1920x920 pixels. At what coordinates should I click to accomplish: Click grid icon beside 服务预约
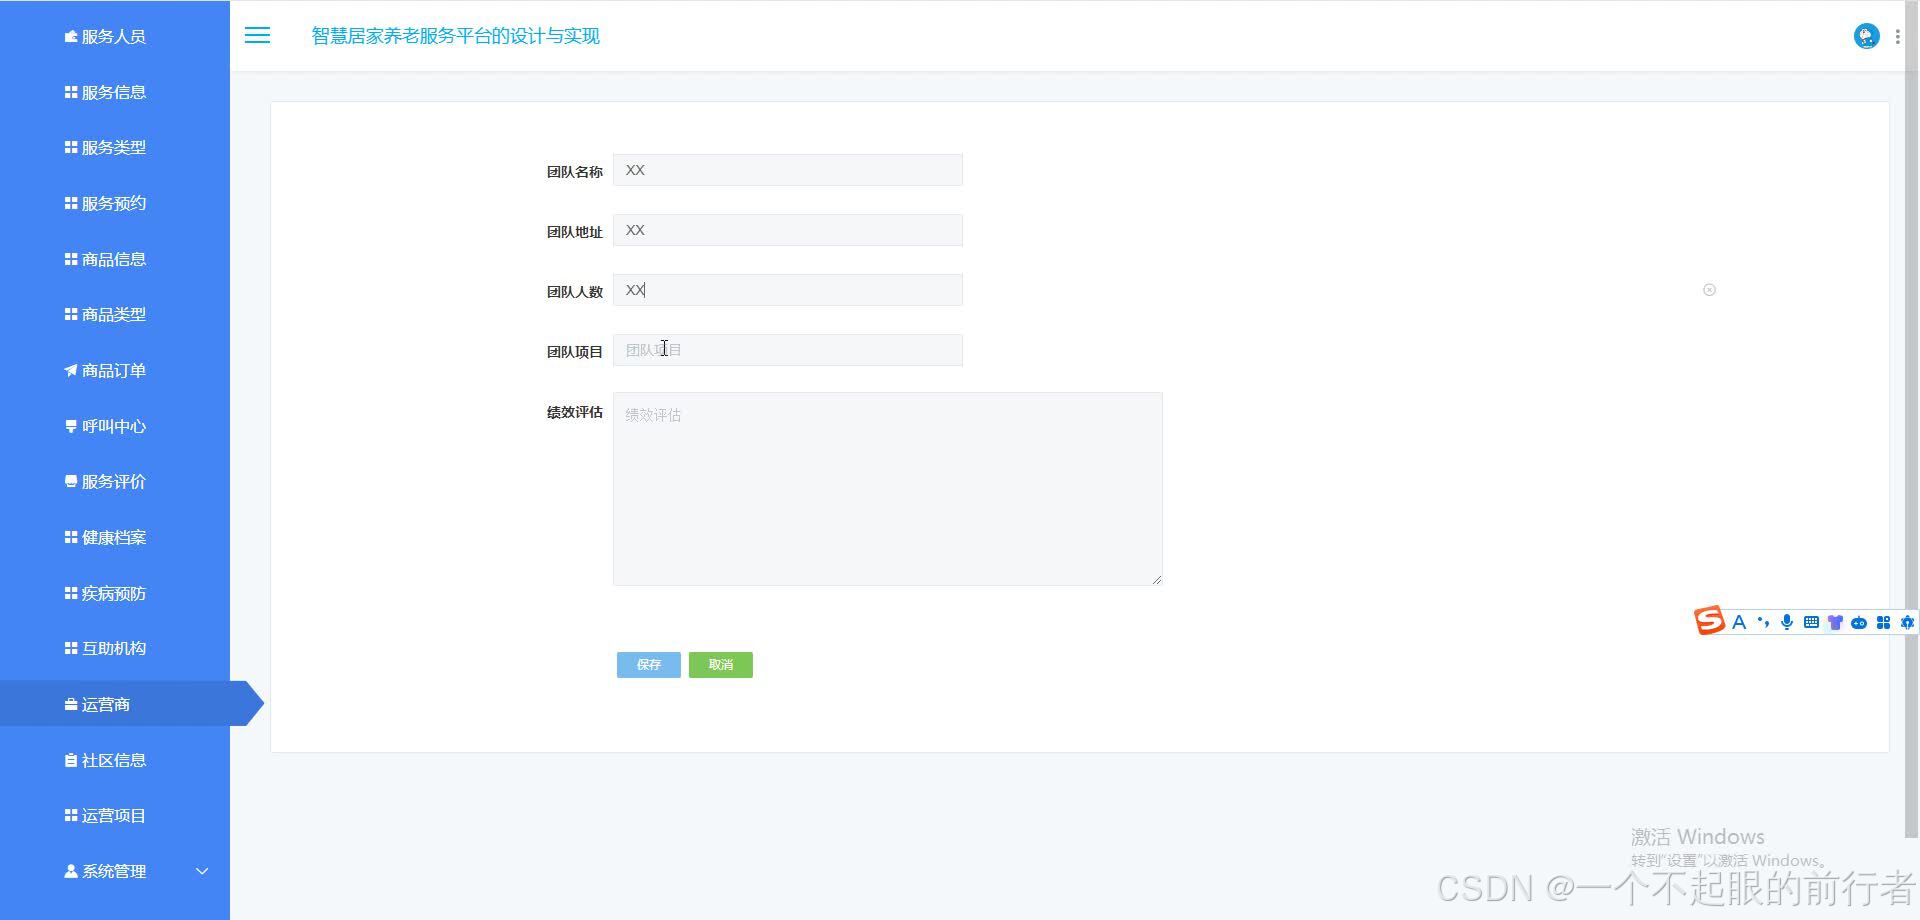coord(71,203)
